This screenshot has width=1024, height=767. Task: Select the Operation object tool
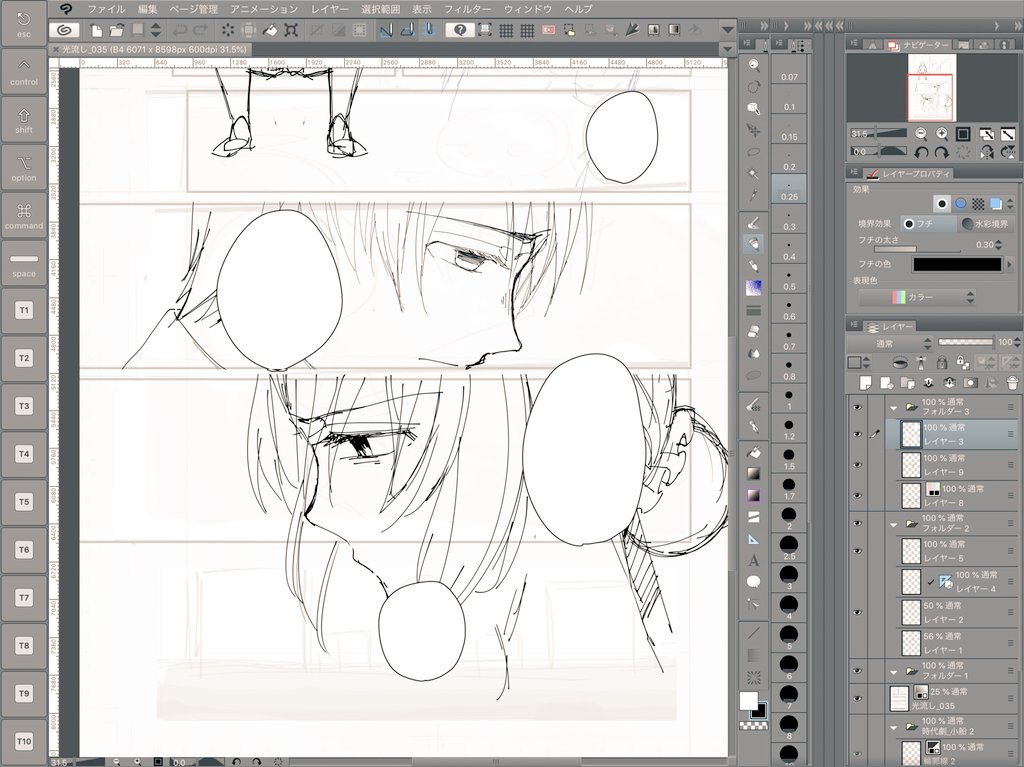click(754, 108)
